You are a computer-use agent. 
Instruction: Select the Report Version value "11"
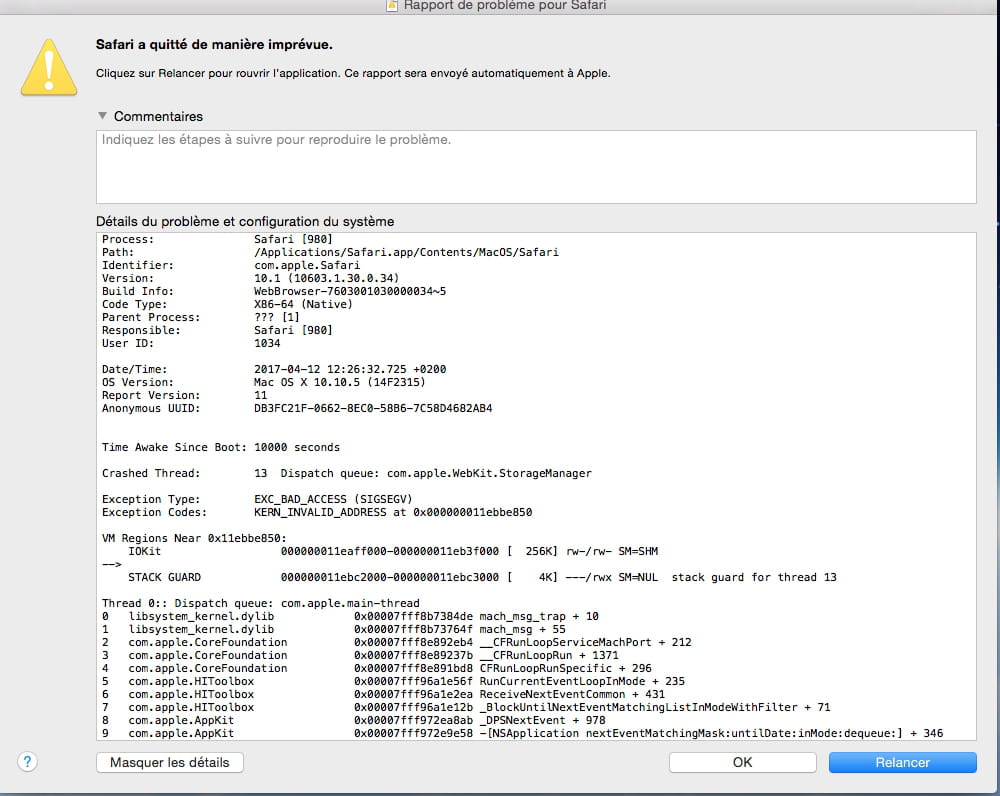point(260,395)
